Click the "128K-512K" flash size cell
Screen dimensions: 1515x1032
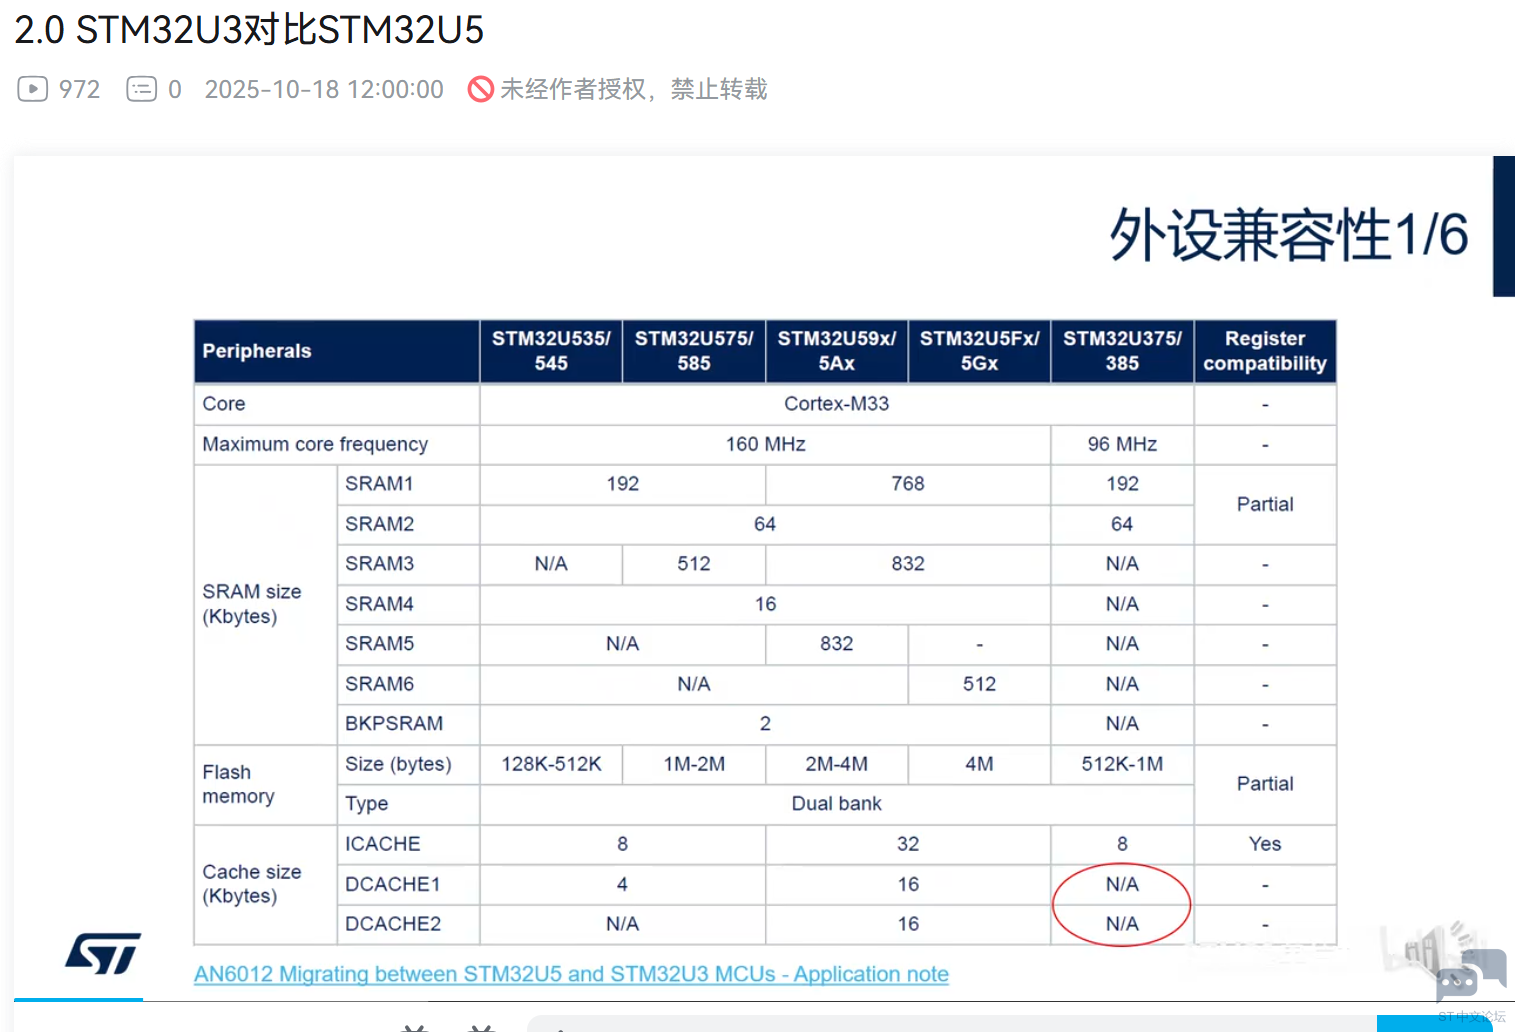(551, 764)
